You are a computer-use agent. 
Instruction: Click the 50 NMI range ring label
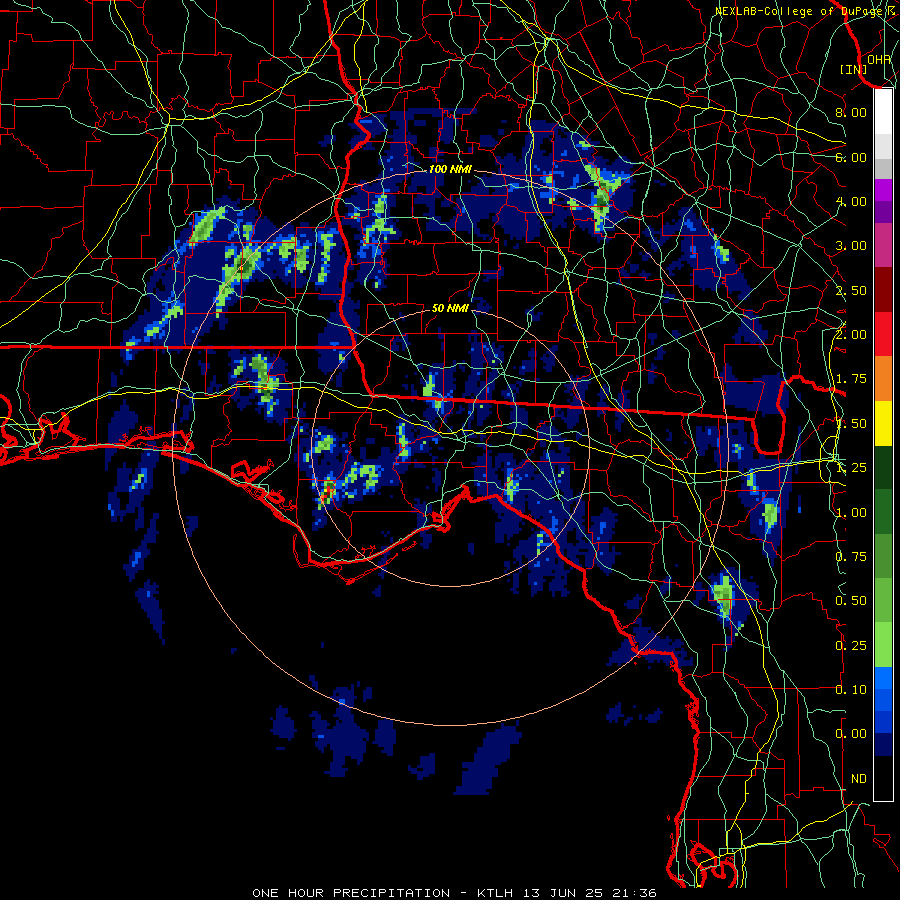[450, 308]
